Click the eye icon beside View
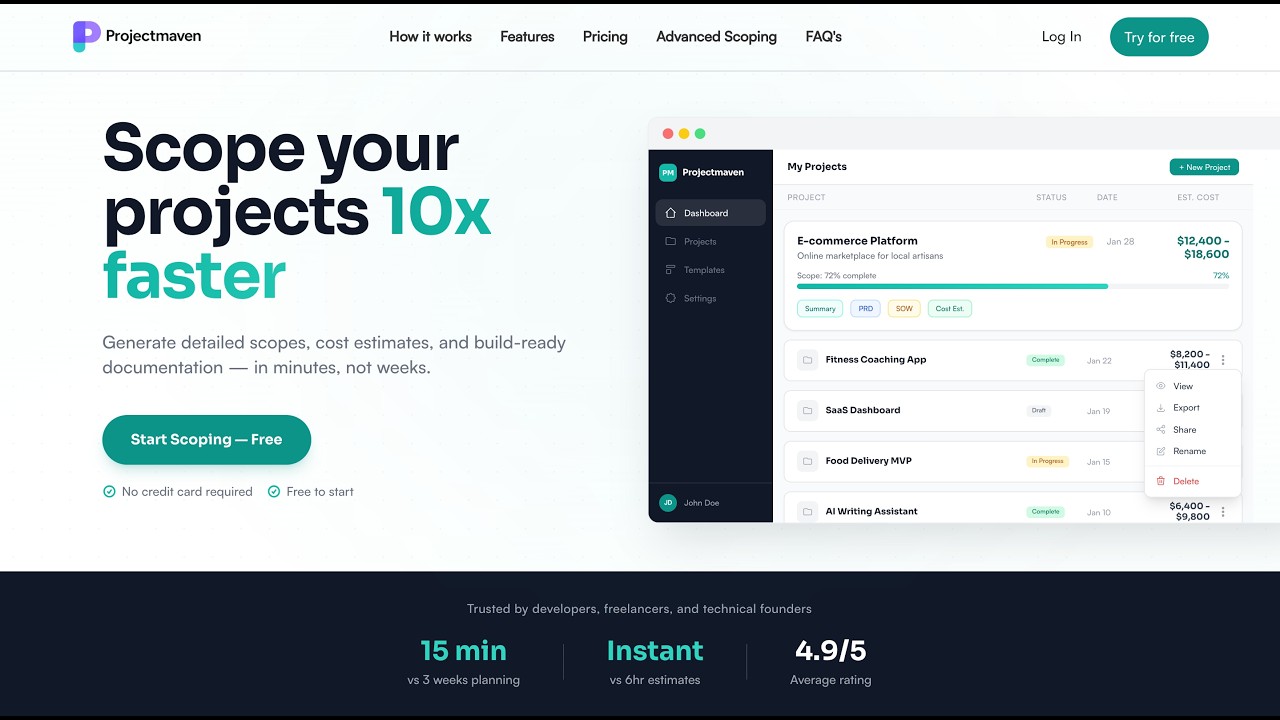1280x720 pixels. 1161,386
